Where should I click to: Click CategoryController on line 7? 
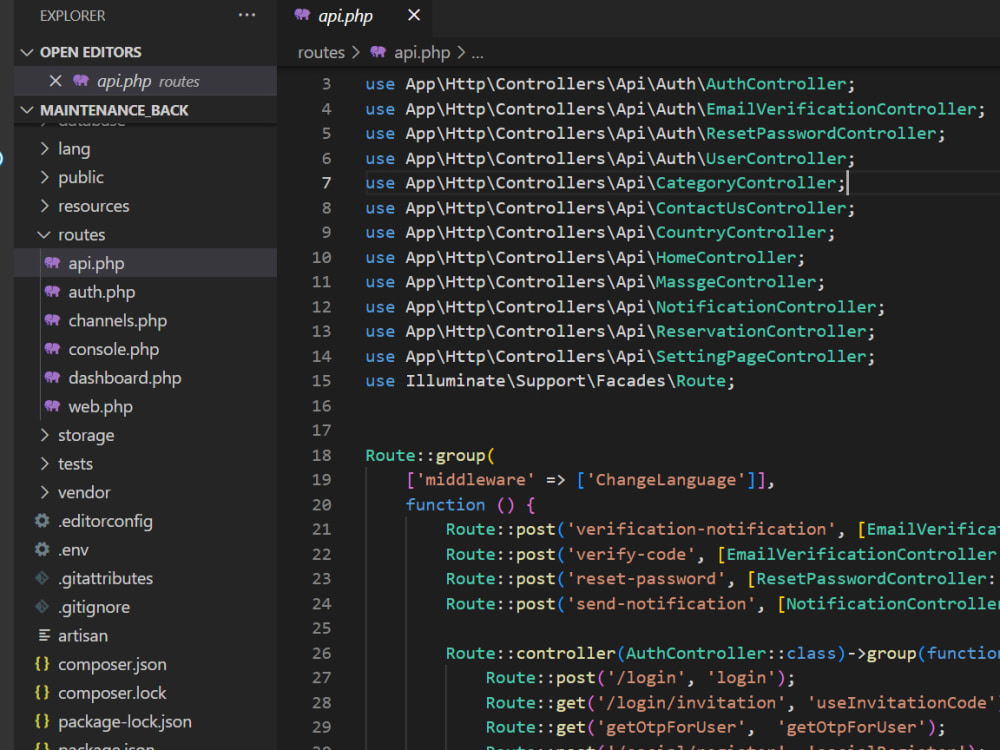(x=746, y=183)
